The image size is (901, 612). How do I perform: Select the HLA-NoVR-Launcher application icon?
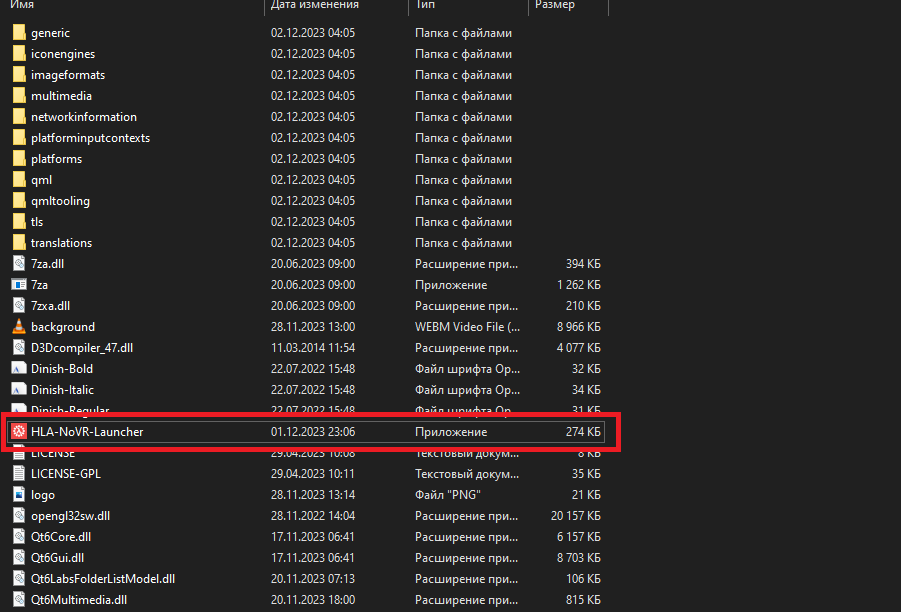[19, 431]
